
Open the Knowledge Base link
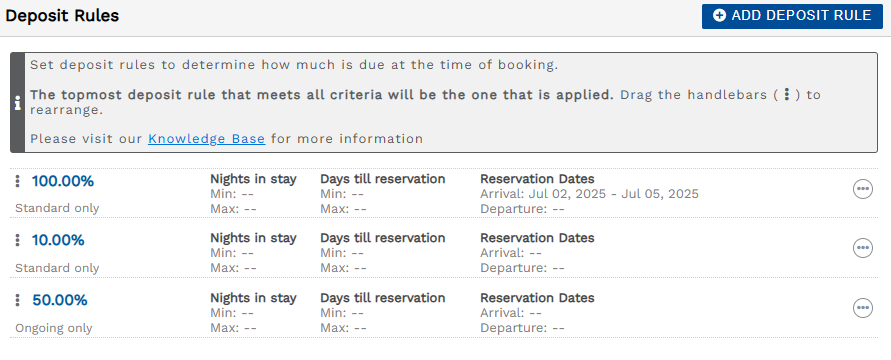[206, 139]
